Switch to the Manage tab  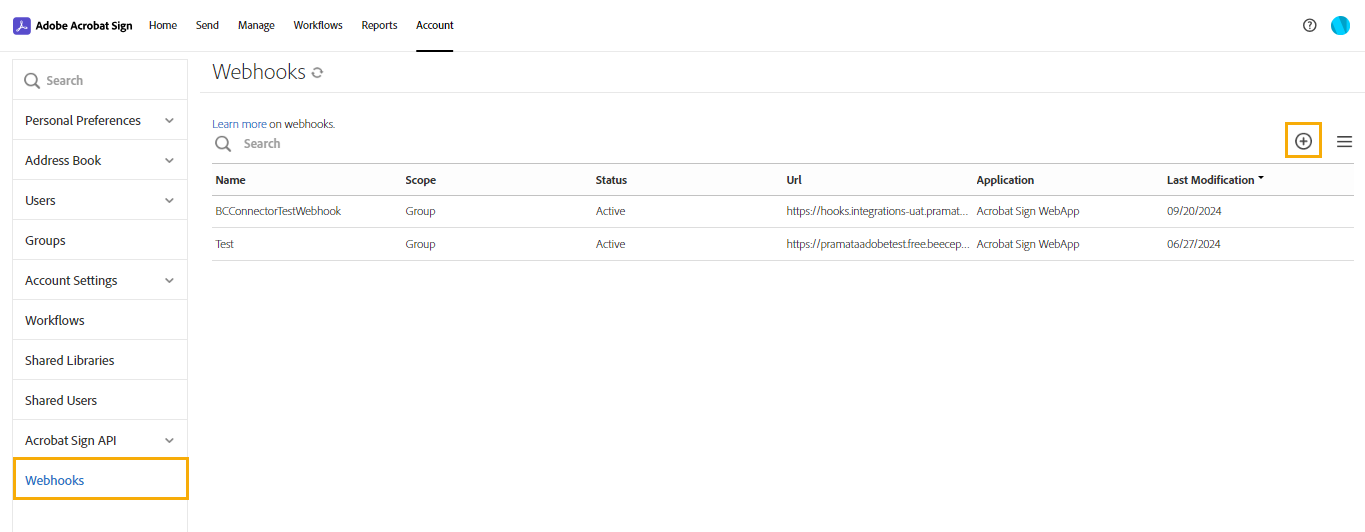point(256,26)
